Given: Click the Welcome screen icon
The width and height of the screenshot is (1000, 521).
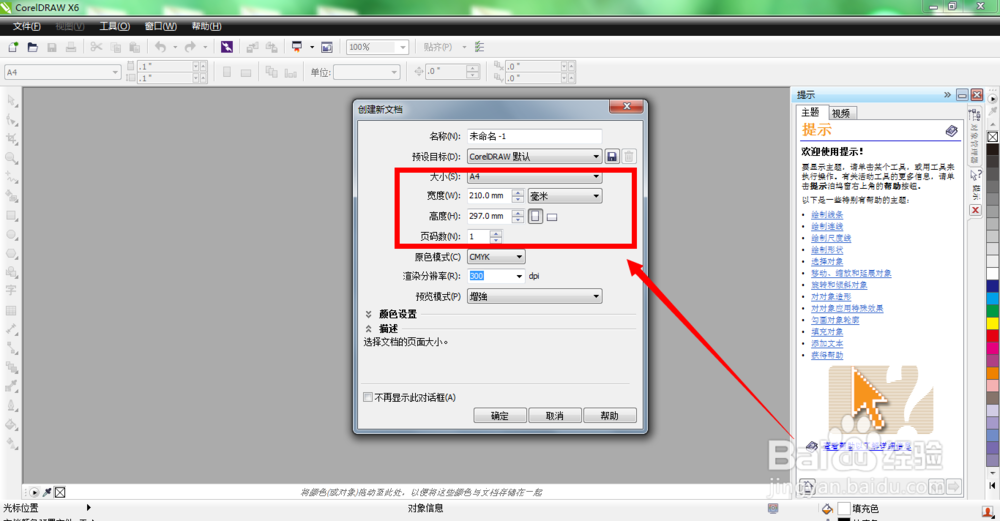Looking at the screenshot, I should point(327,47).
